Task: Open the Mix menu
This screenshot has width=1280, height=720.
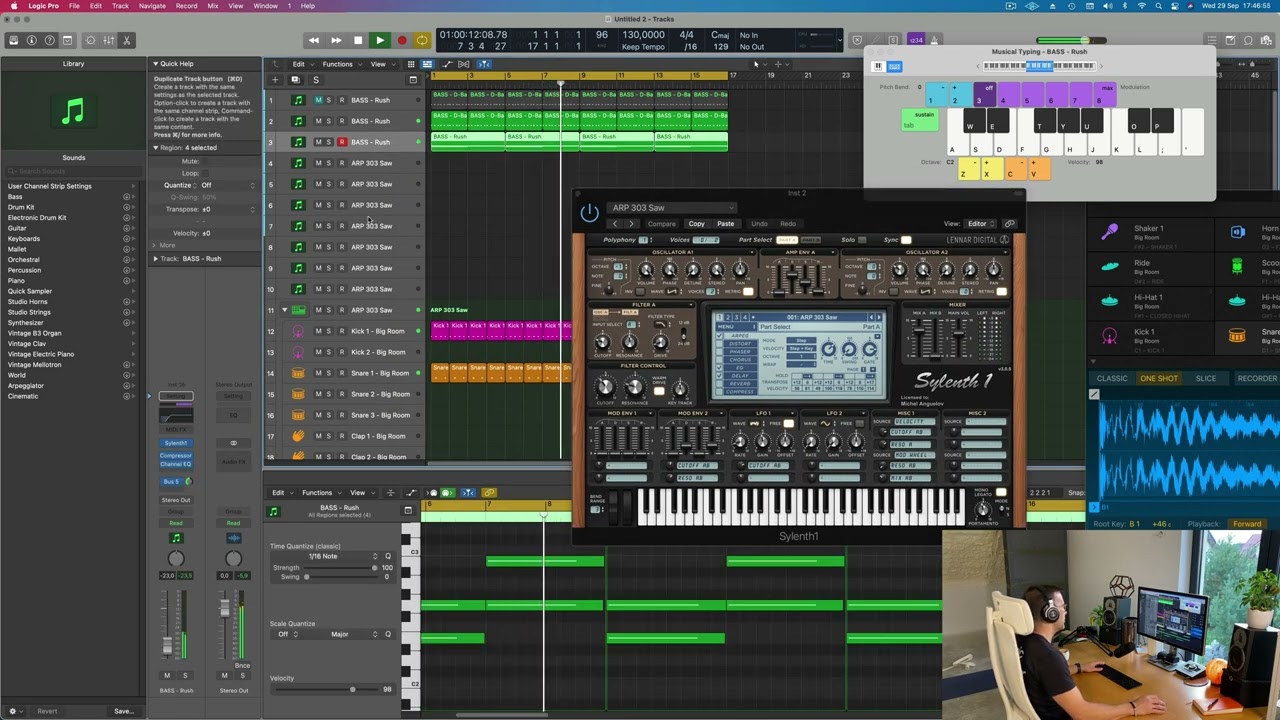Action: point(212,6)
